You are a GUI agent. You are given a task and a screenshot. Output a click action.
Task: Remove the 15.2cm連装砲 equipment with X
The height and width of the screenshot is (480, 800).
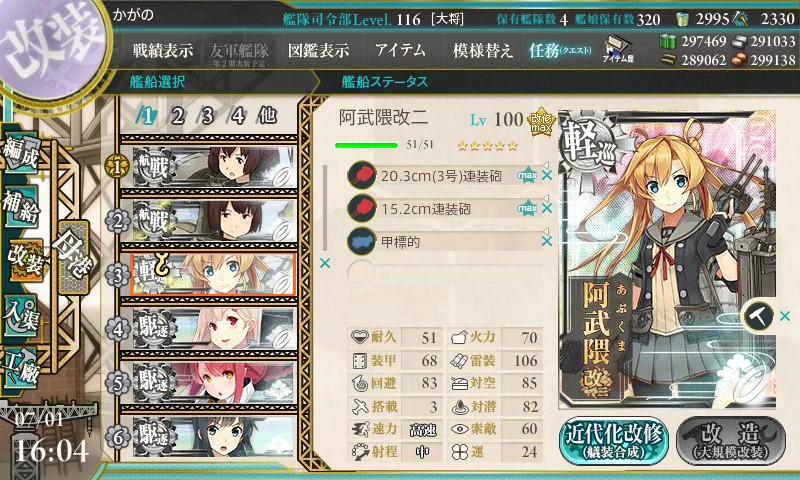click(546, 208)
